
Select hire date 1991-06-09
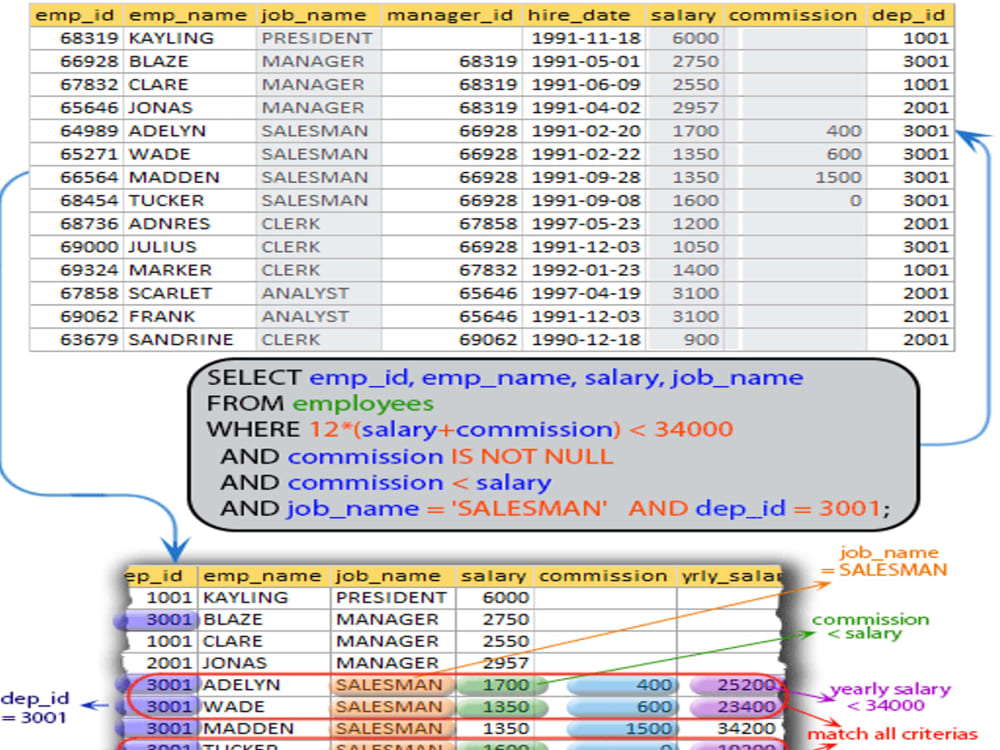(584, 84)
